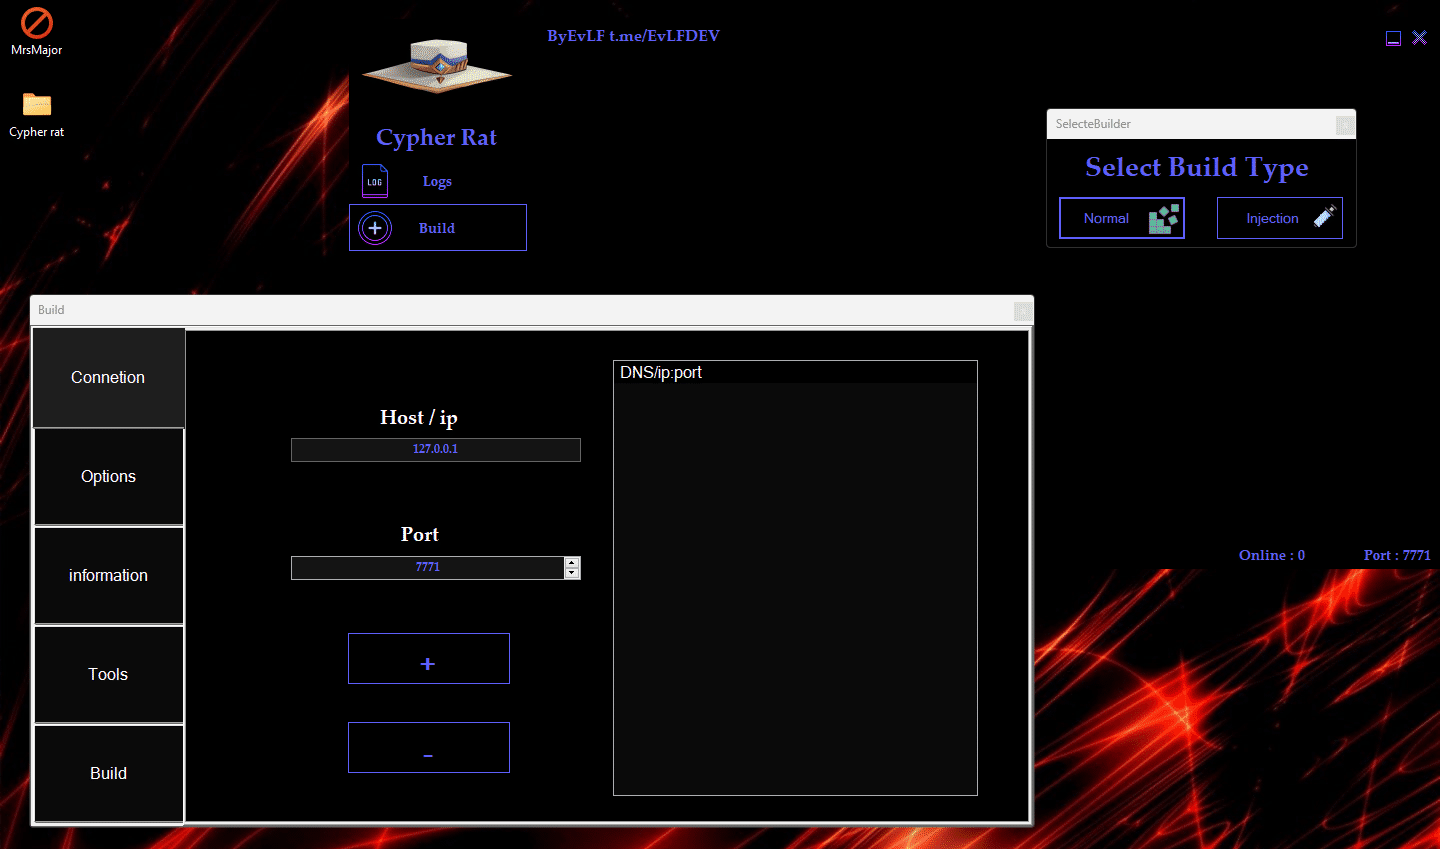Click the plus button to add host

coord(429,659)
